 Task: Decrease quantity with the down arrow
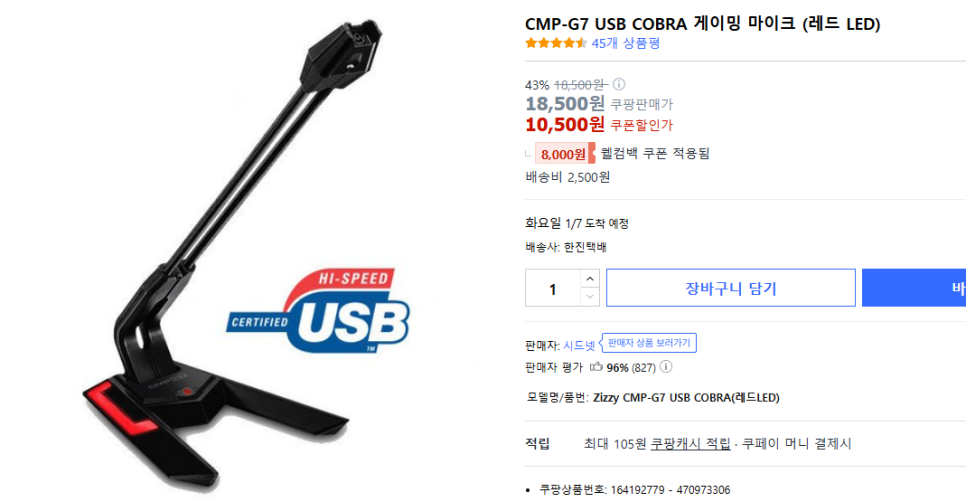590,297
